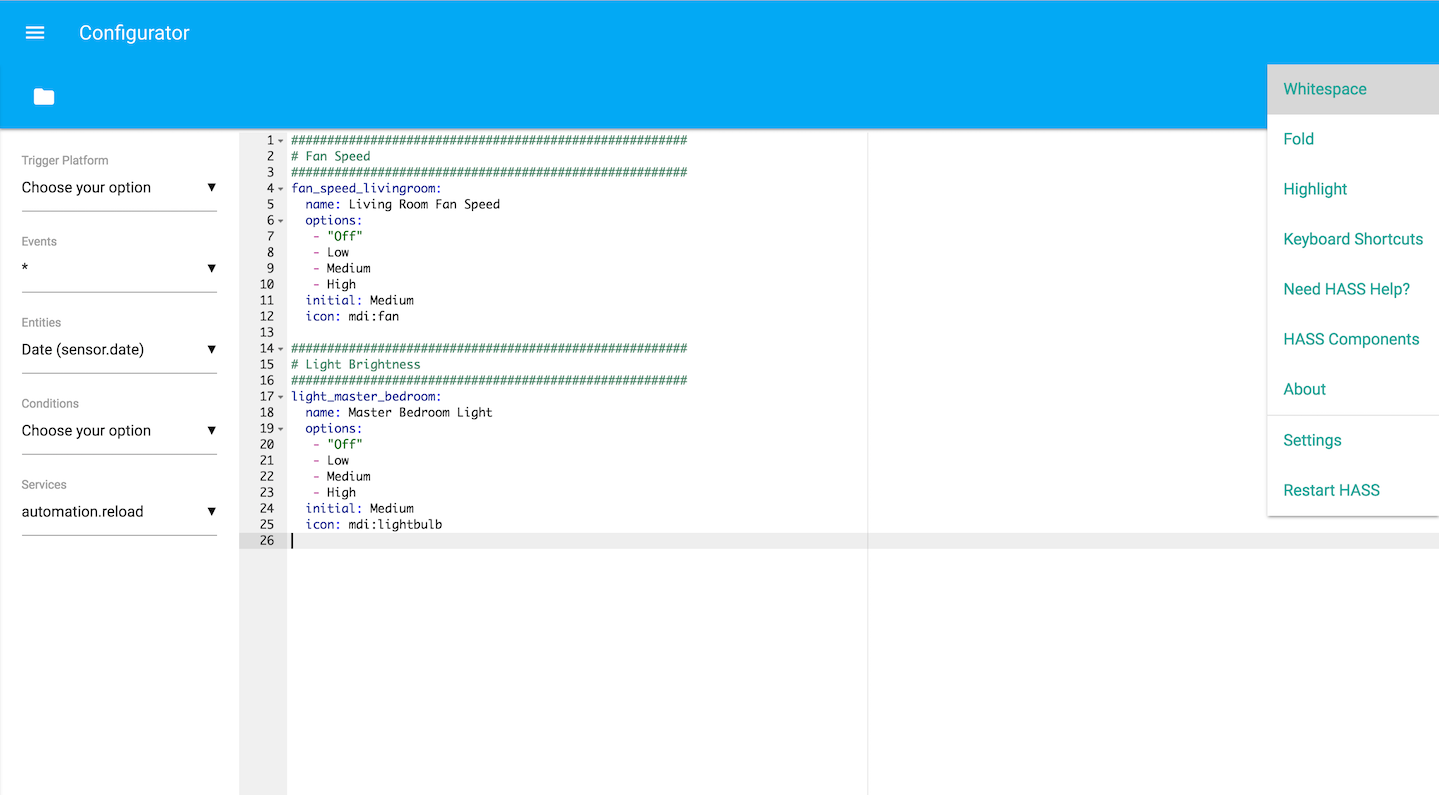The height and width of the screenshot is (795, 1439).
Task: Collapse fan_speed_livingroom fold on line 4
Action: (281, 189)
